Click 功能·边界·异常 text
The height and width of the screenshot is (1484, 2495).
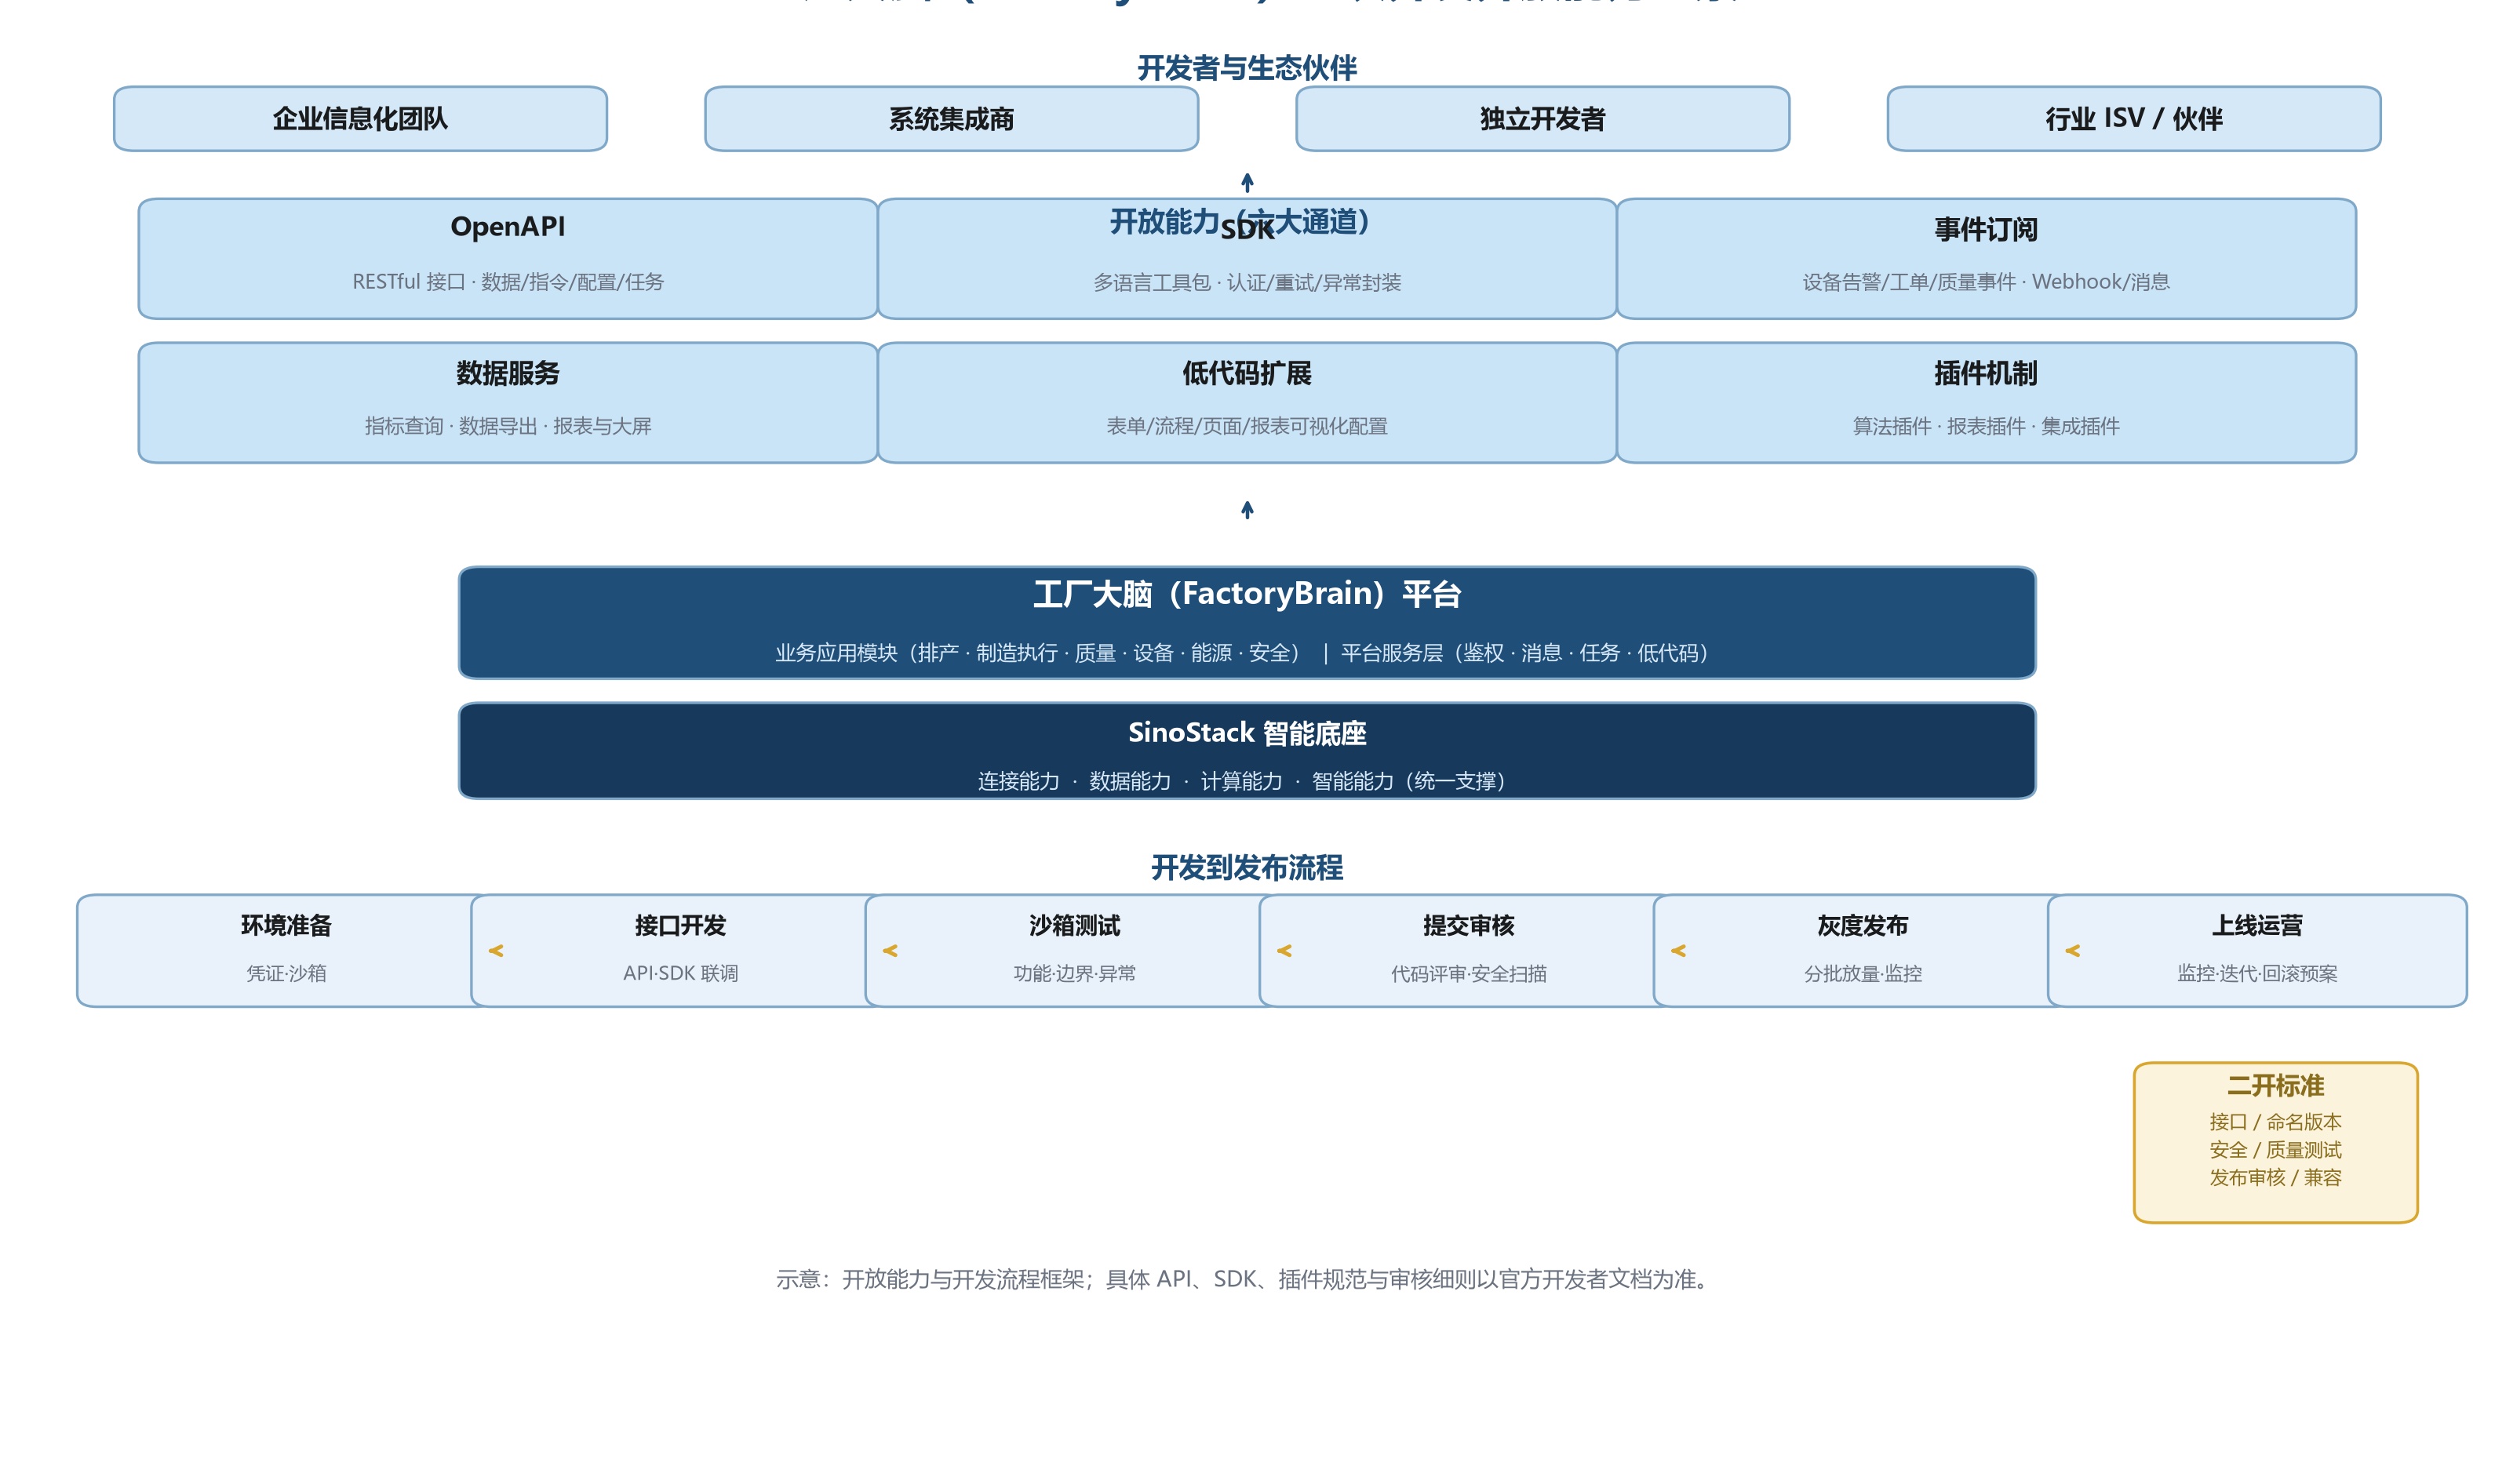click(x=1075, y=973)
